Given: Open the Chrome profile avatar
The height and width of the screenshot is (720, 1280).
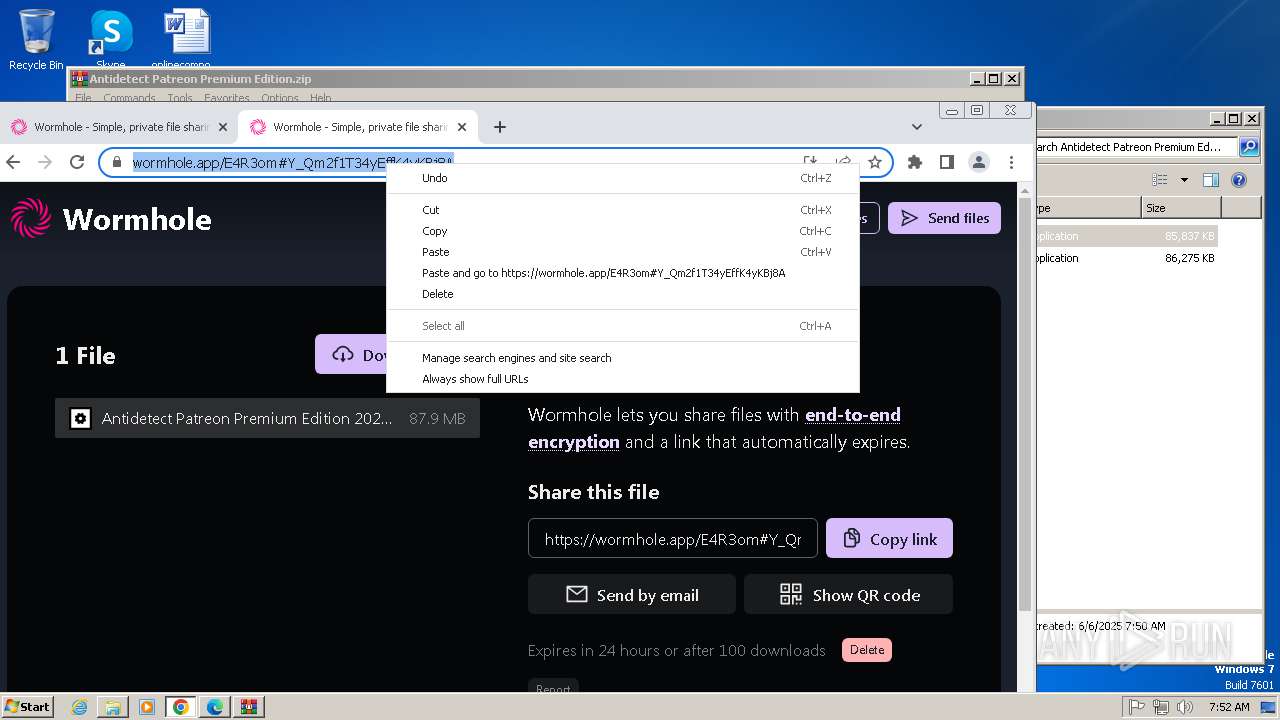Looking at the screenshot, I should [979, 162].
